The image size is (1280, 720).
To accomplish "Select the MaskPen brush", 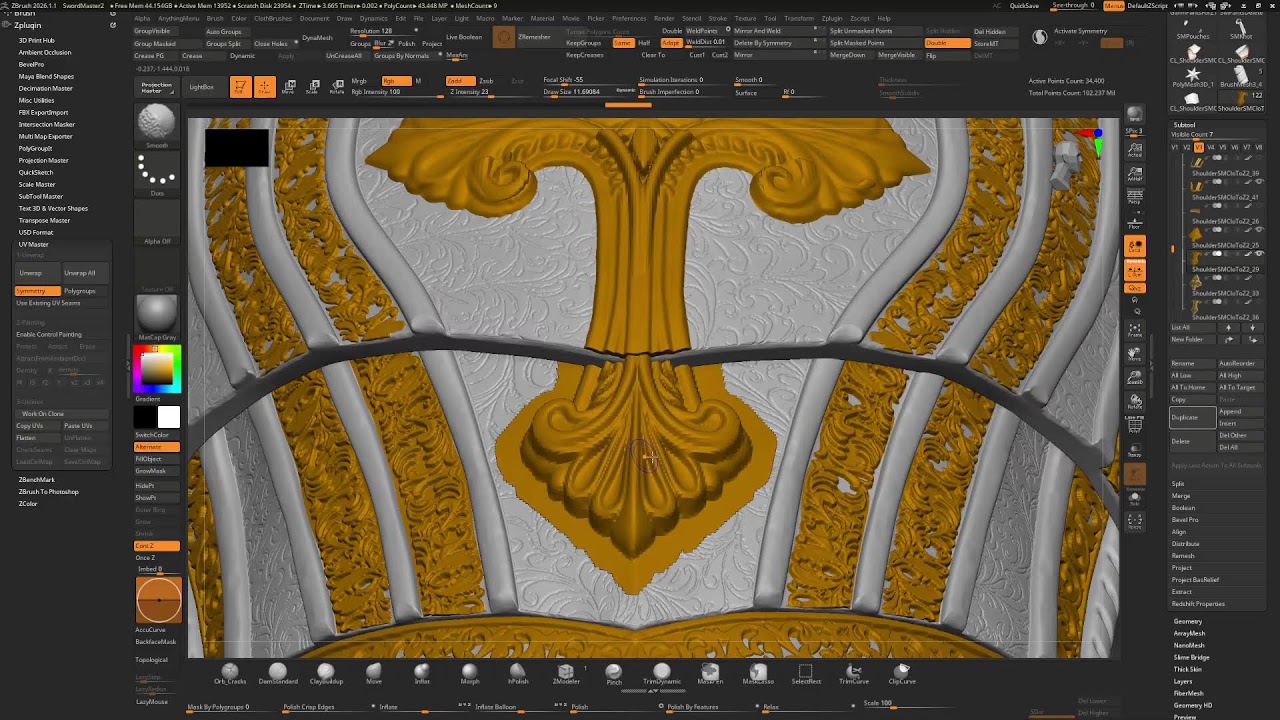I will (710, 673).
